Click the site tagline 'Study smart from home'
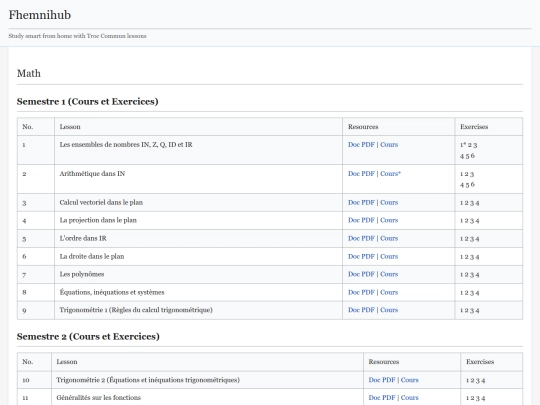Image resolution: width=540 pixels, height=405 pixels. point(77,36)
